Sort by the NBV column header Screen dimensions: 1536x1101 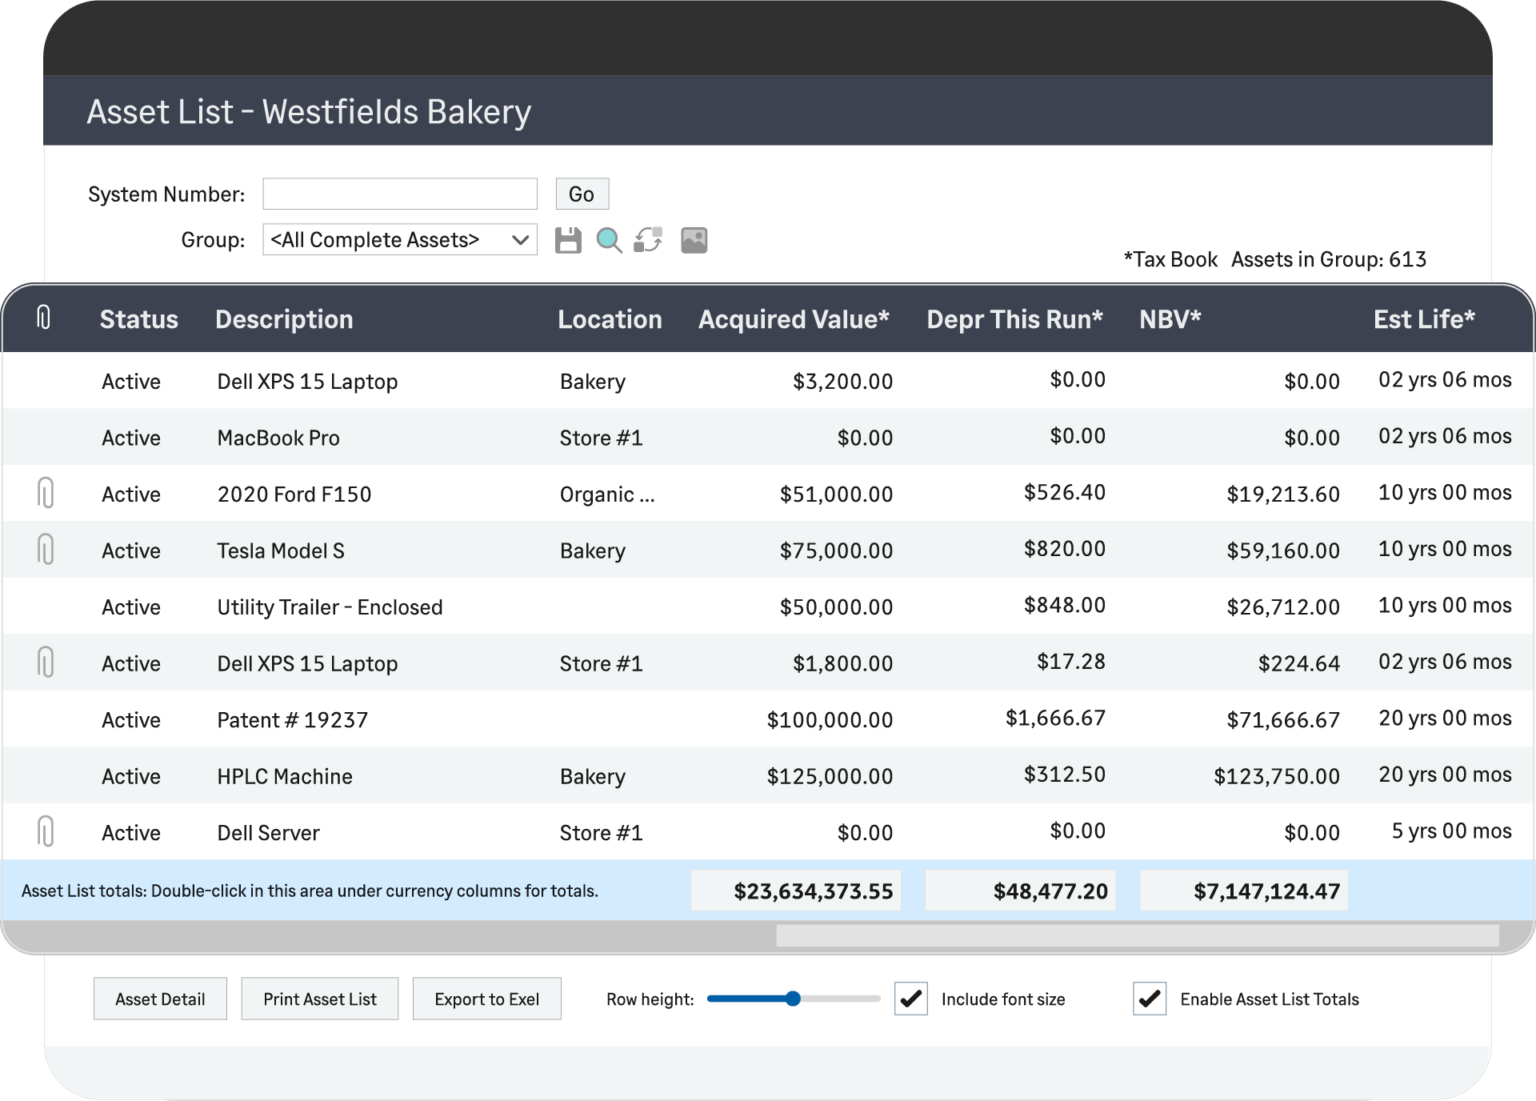point(1170,318)
